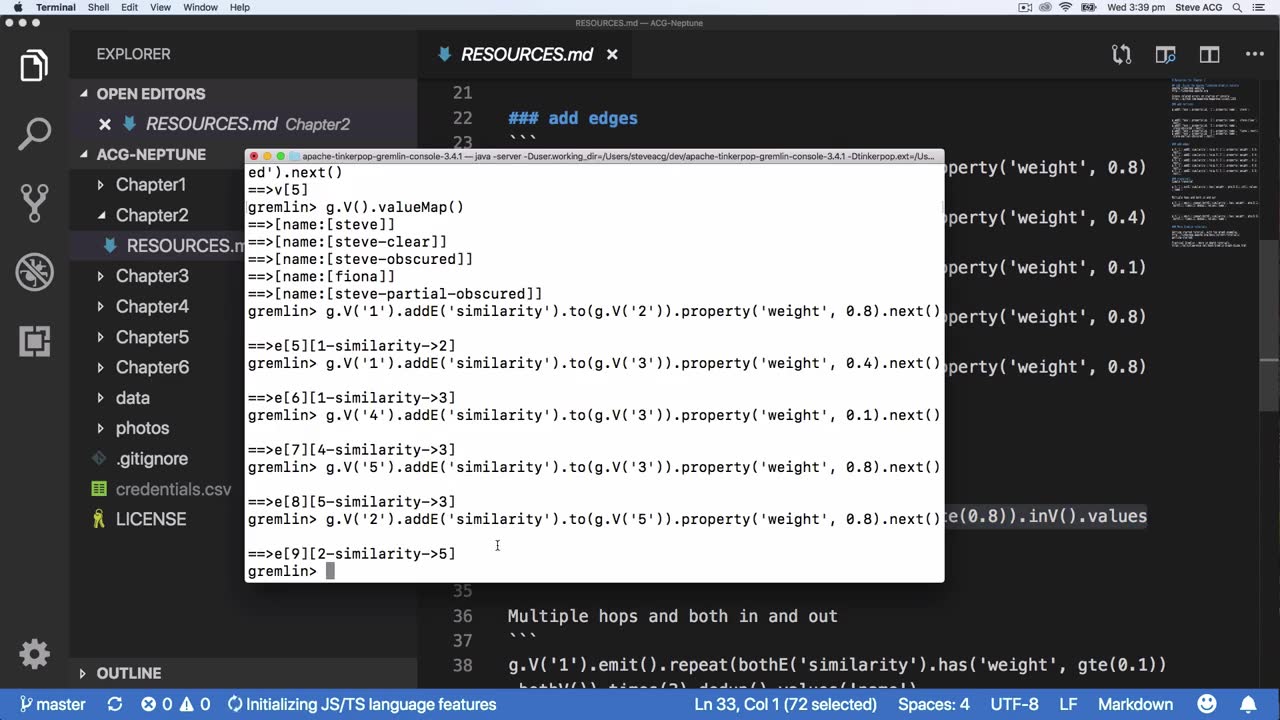Click the Ln 33, Col 1 position indicator
Screen dimensions: 1280x720
[785, 704]
